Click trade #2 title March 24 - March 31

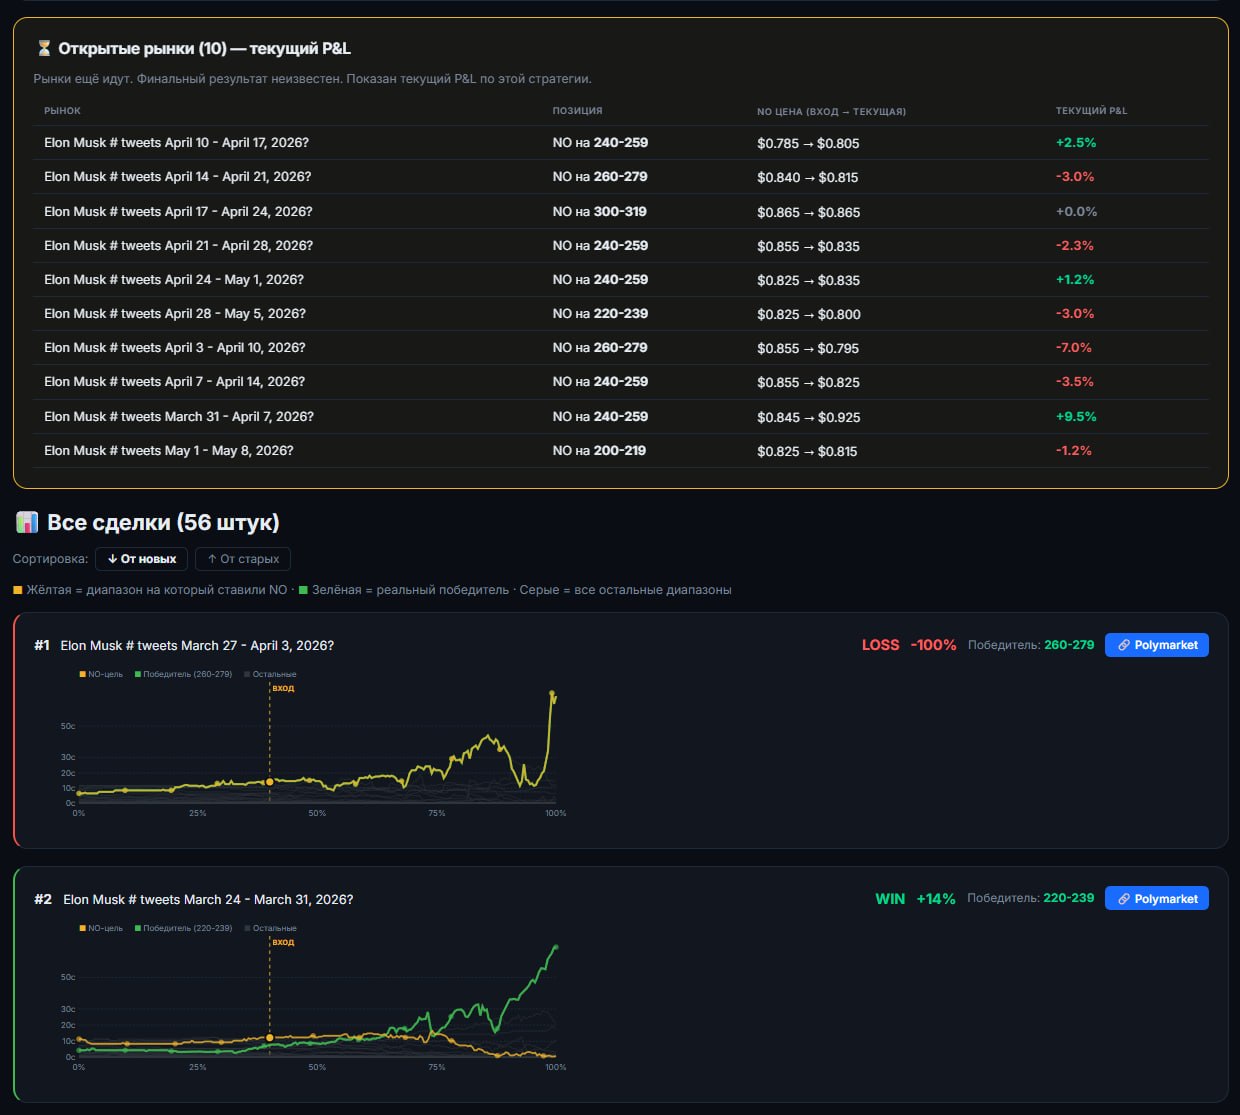[x=208, y=899]
